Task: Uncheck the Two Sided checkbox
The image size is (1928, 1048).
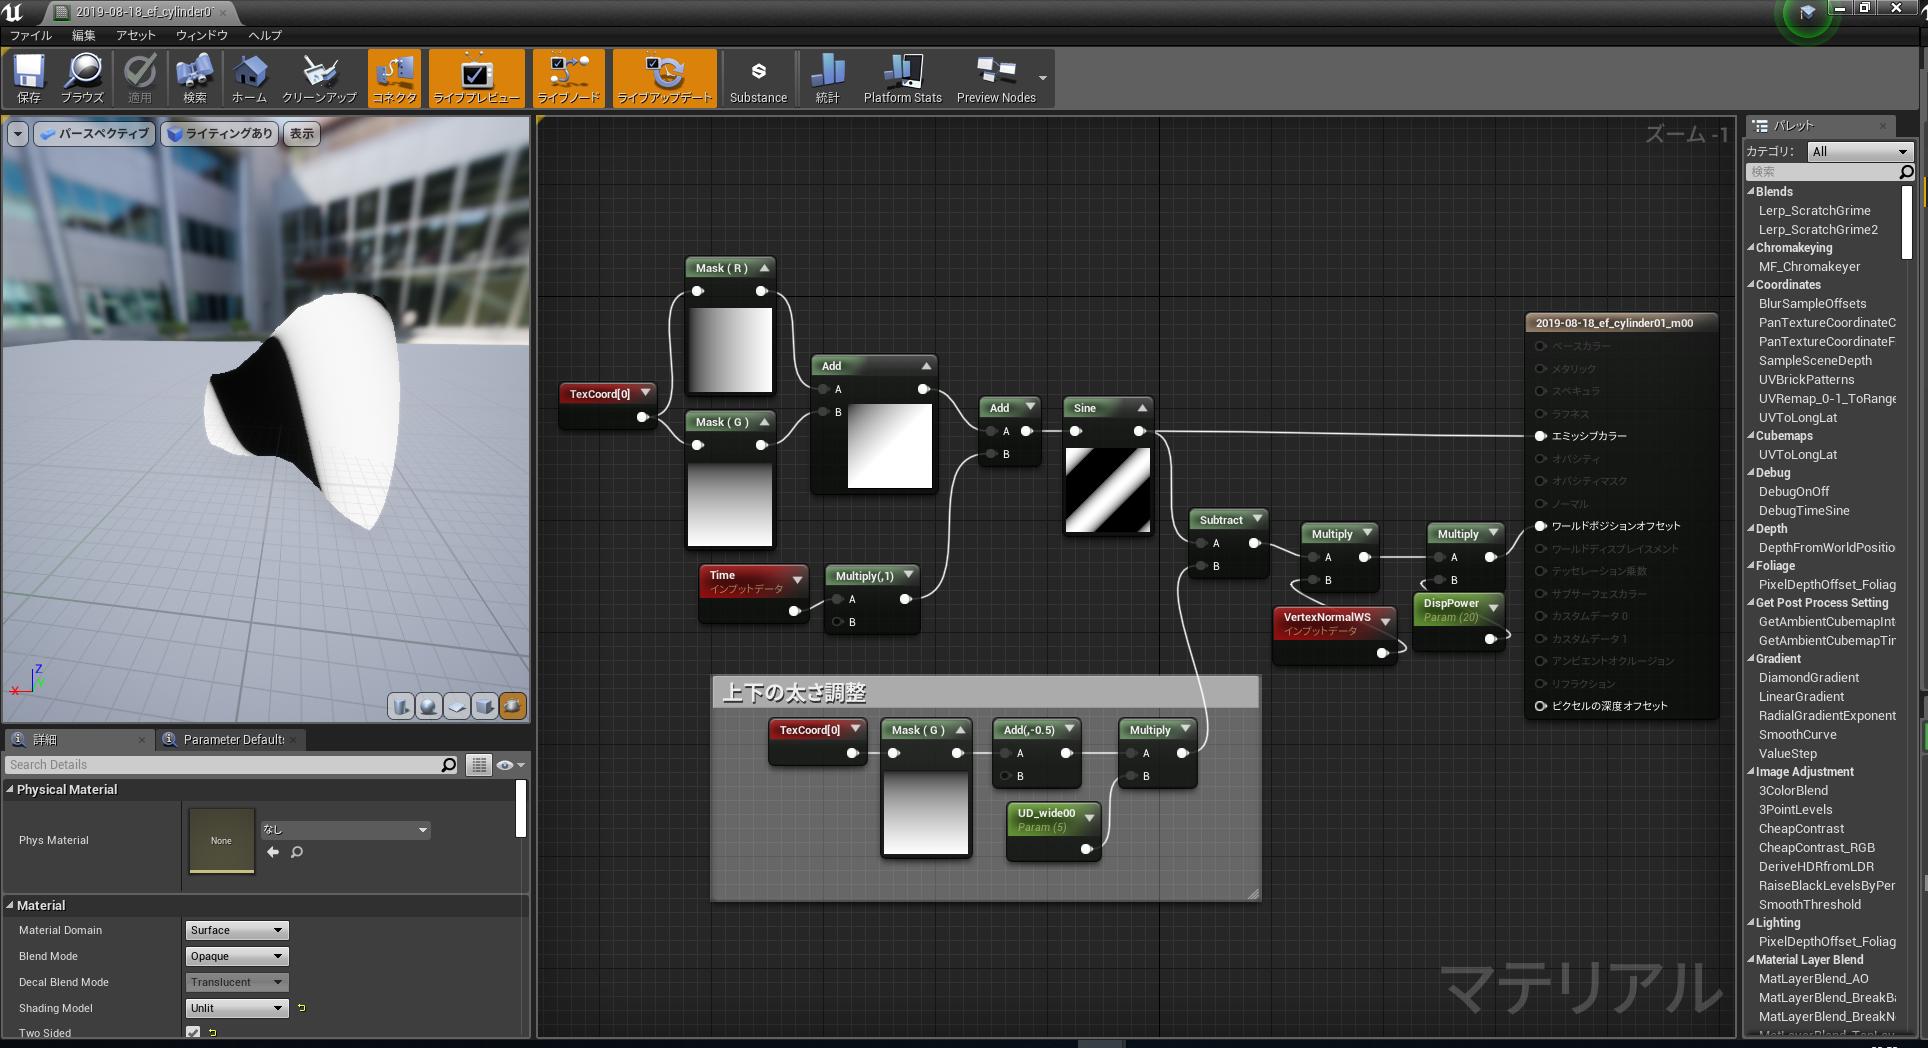Action: [193, 1032]
